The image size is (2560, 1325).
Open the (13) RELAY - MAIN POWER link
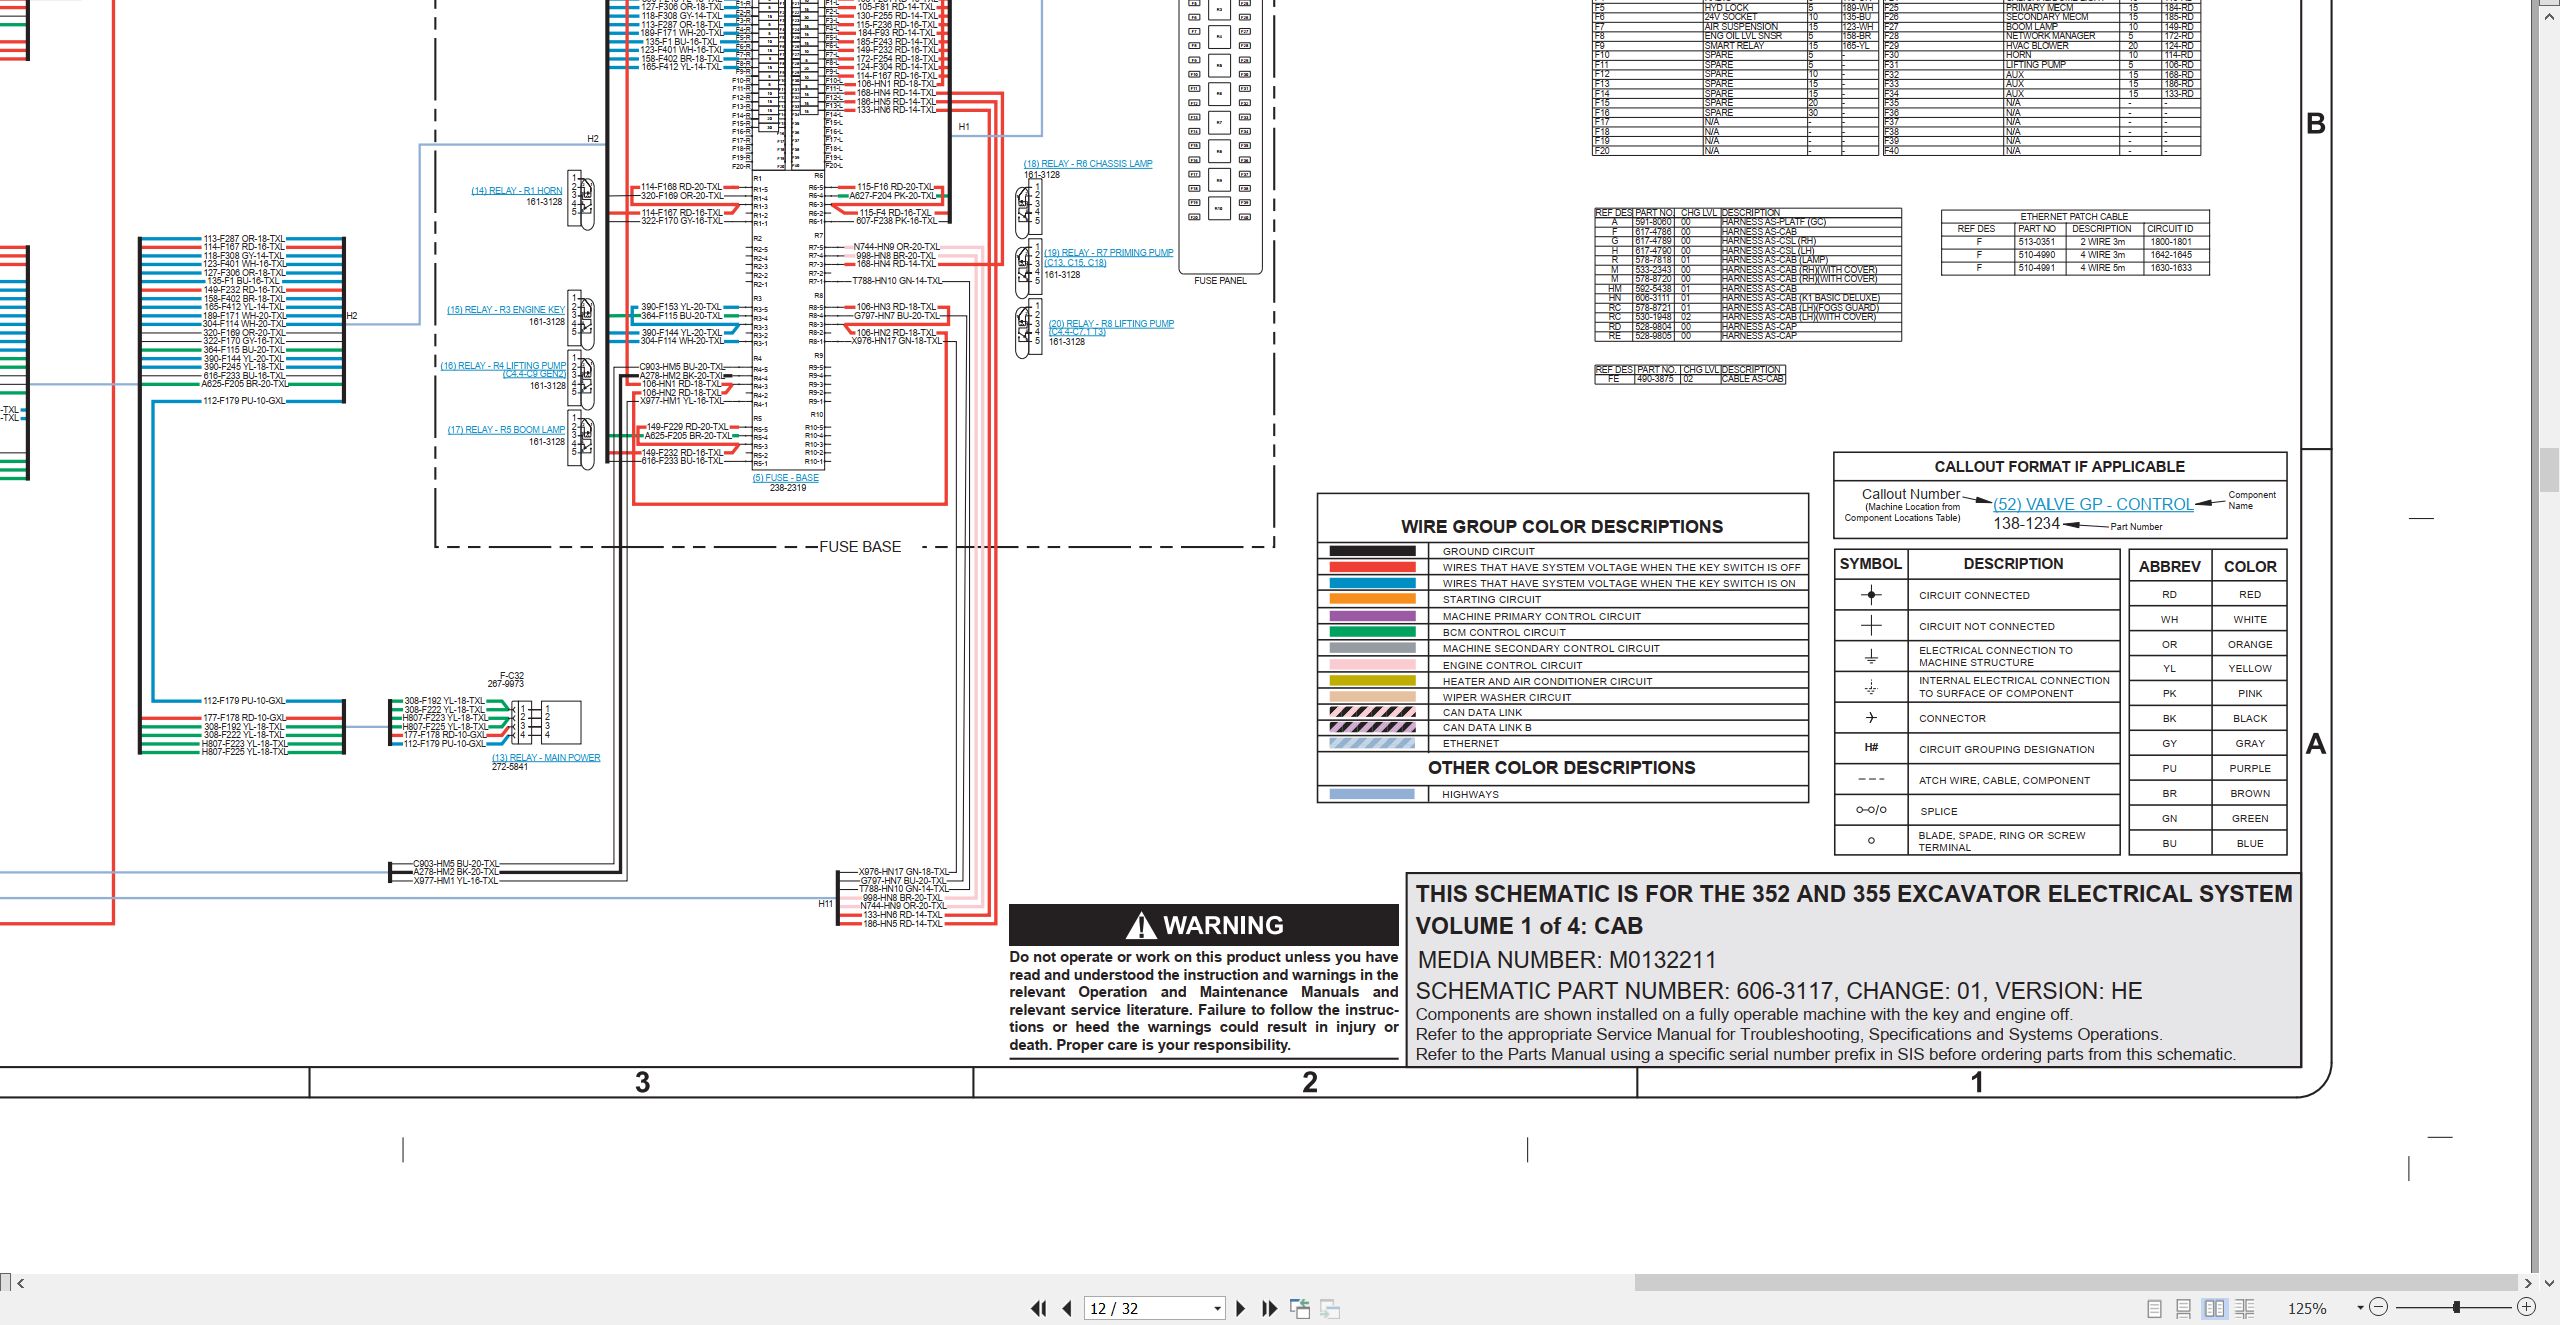coord(546,758)
